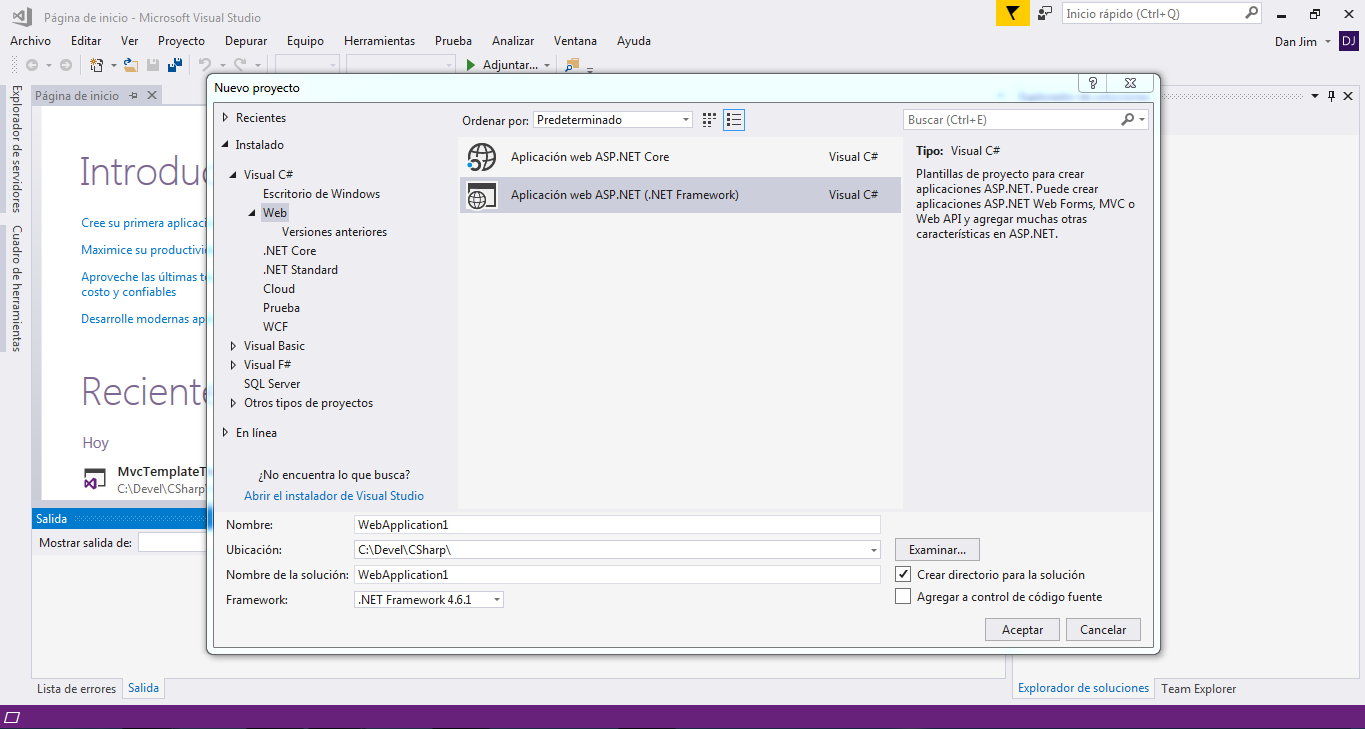The width and height of the screenshot is (1365, 729).
Task: Switch template list to small icons view
Action: click(x=709, y=120)
